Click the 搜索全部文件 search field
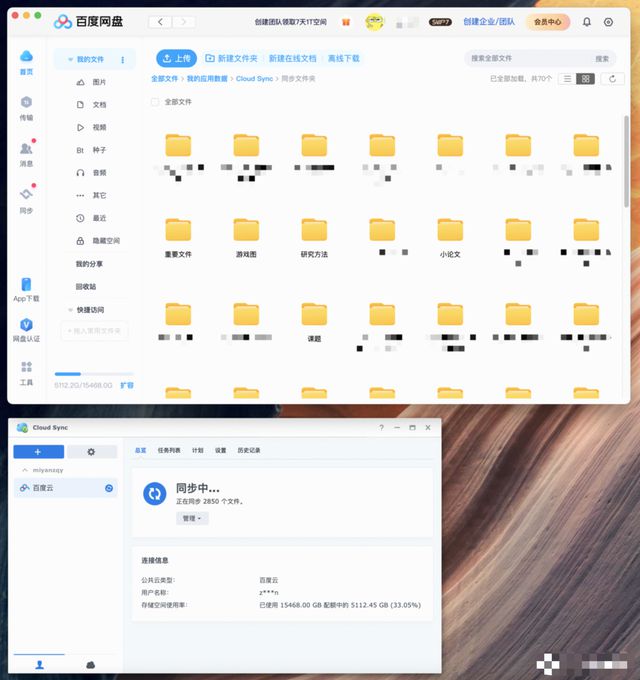640x680 pixels. click(531, 59)
